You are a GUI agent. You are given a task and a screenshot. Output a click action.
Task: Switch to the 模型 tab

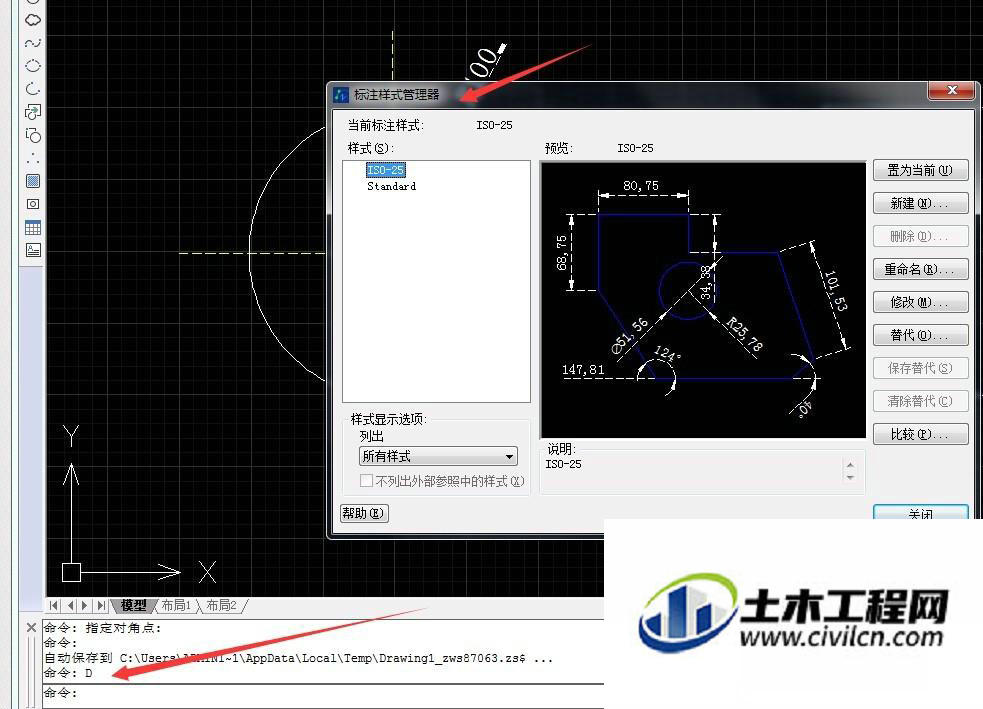133,606
